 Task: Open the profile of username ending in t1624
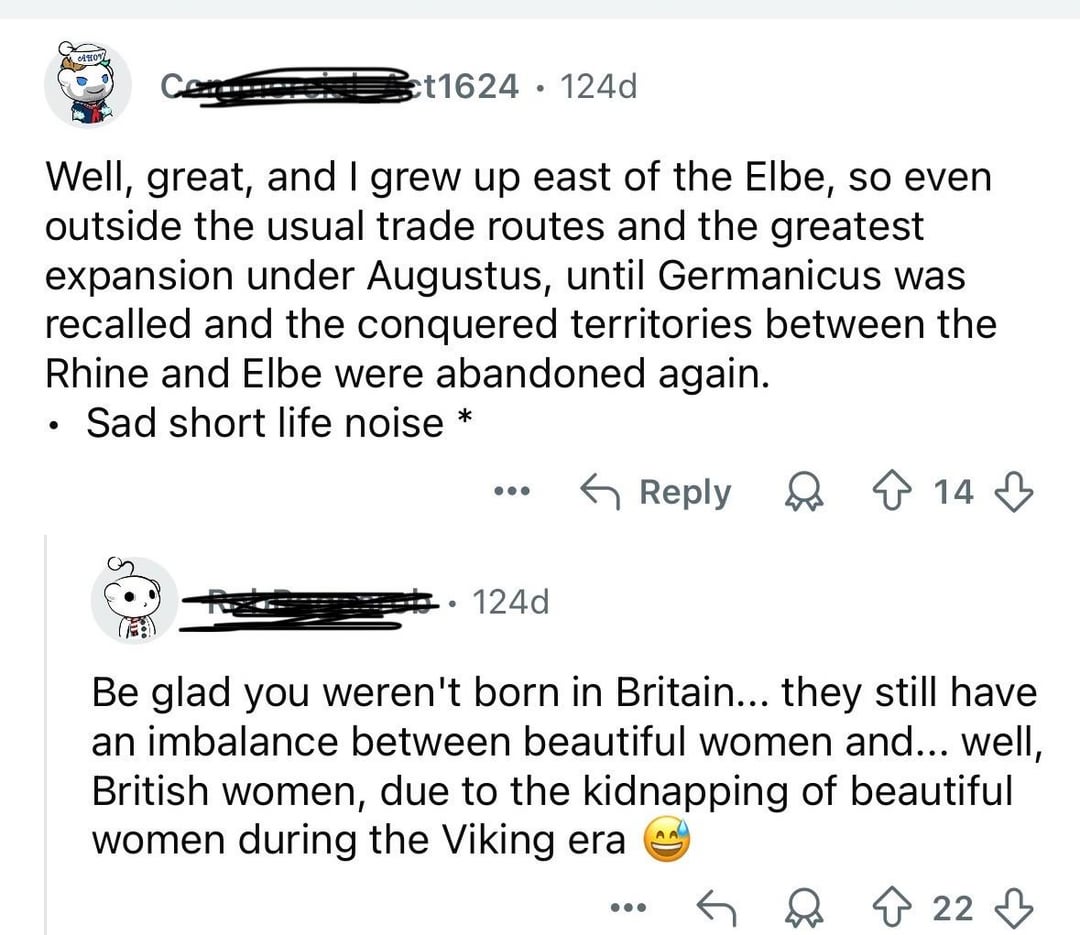[x=340, y=87]
